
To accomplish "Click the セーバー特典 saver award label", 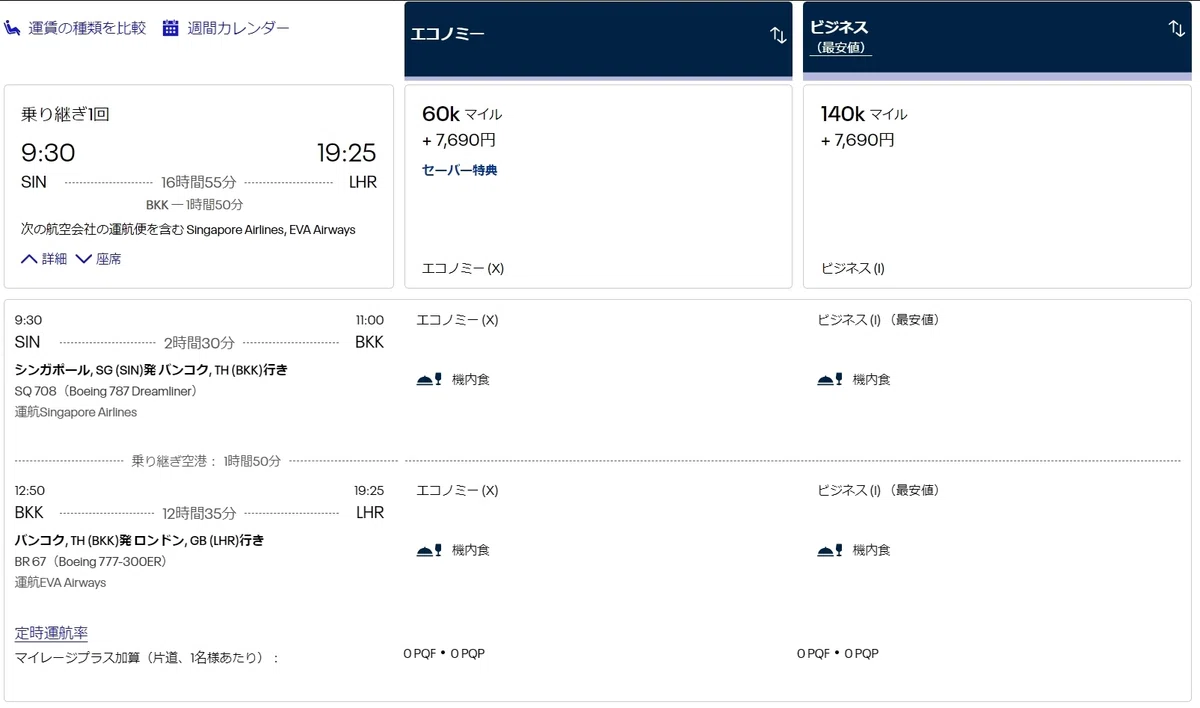I will (460, 170).
